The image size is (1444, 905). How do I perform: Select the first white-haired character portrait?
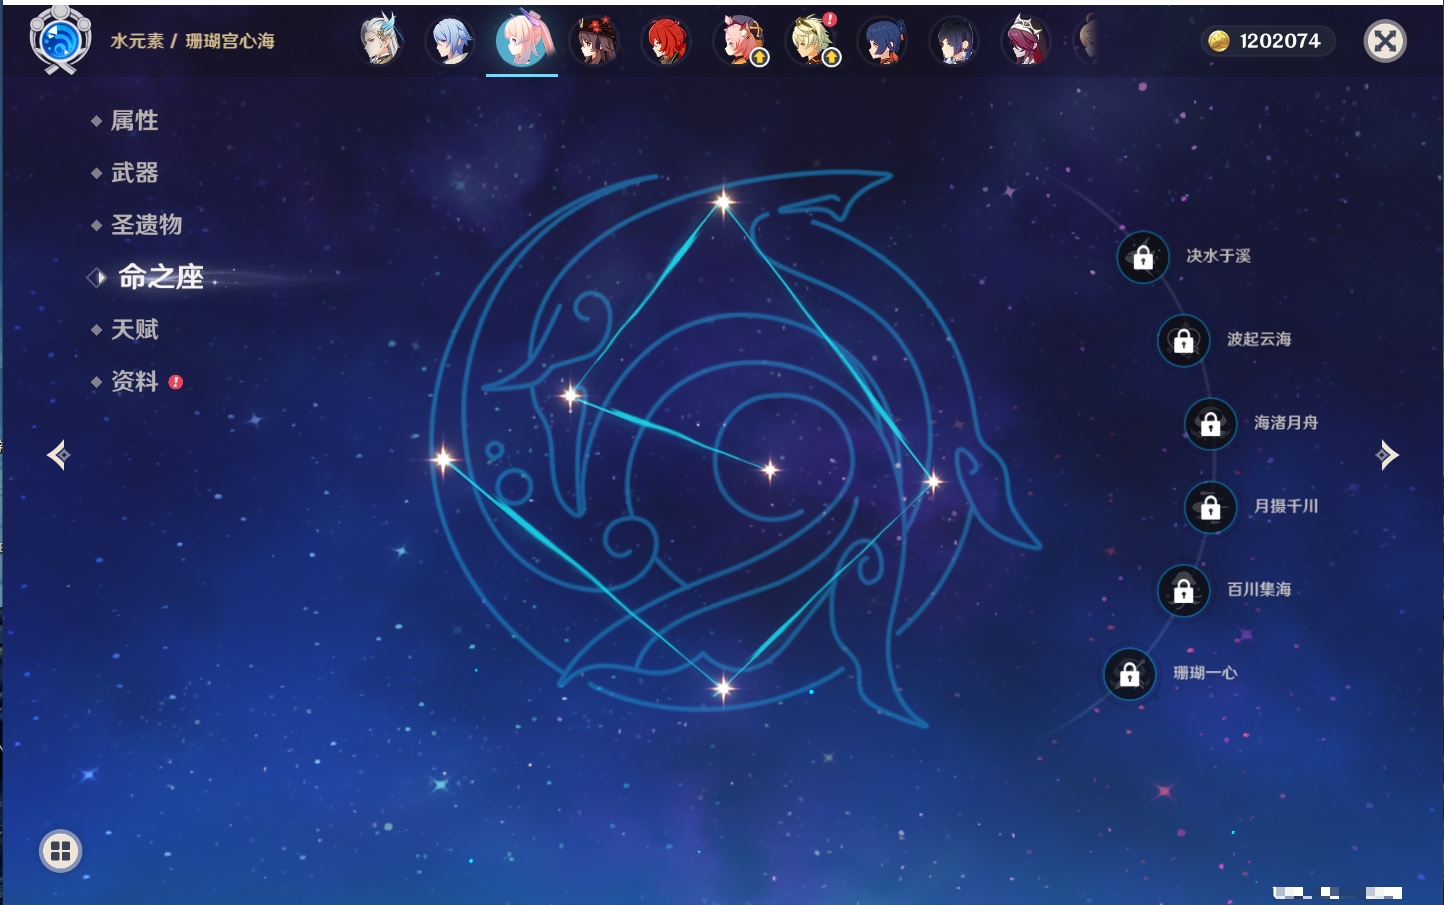(380, 41)
